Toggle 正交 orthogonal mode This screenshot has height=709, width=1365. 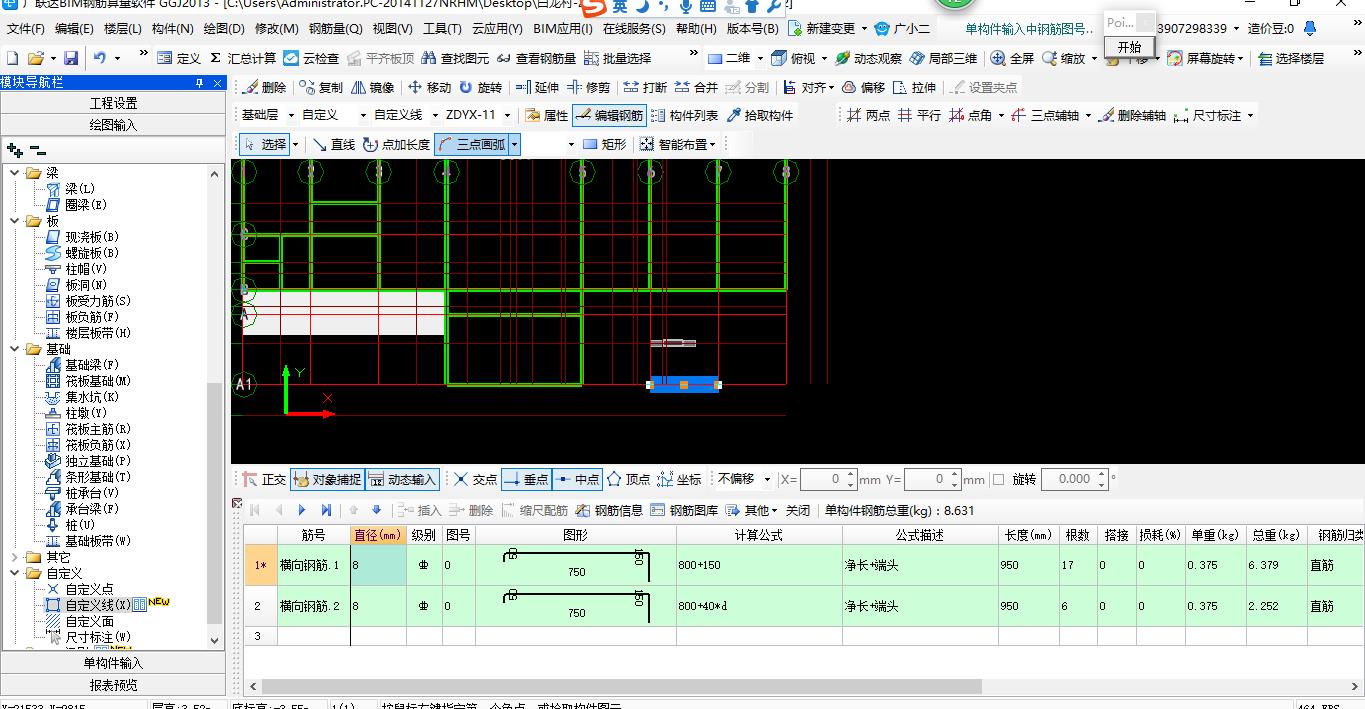[264, 480]
